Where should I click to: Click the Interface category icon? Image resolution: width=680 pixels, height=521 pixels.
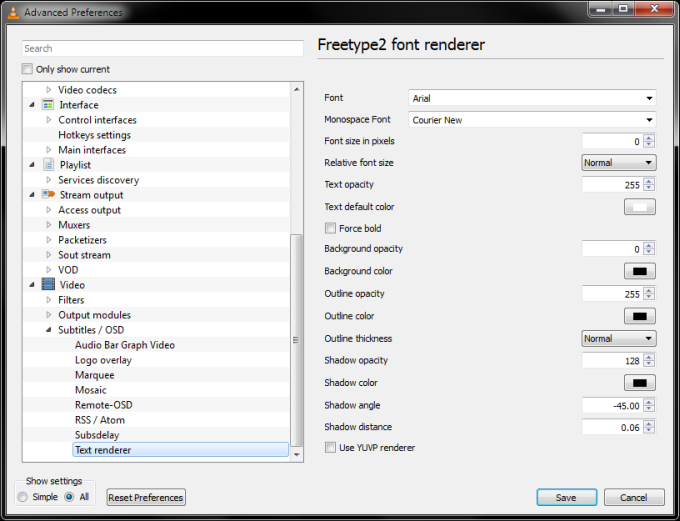[x=48, y=105]
